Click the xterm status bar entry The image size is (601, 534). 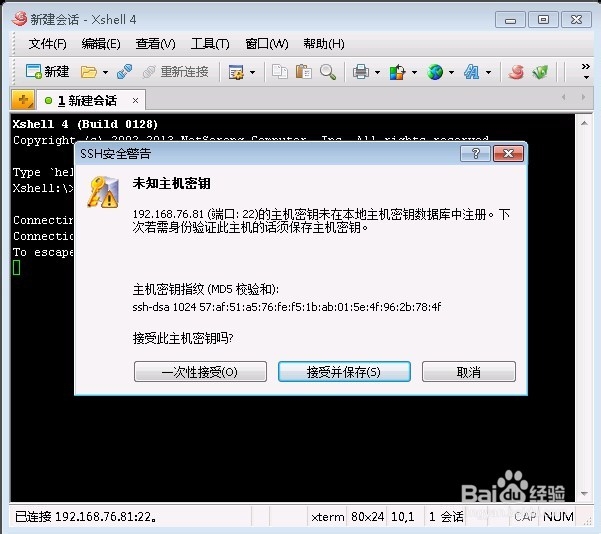[328, 517]
